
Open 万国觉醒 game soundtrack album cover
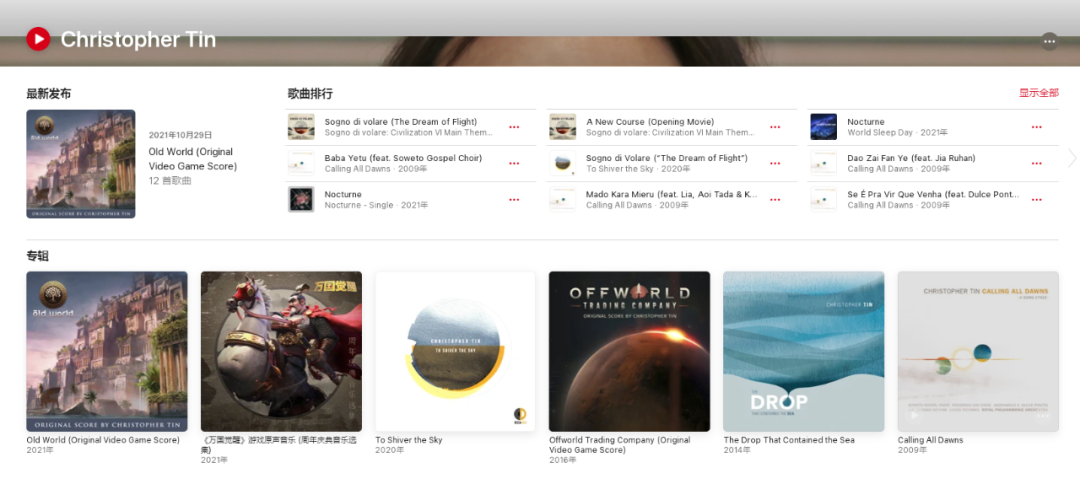281,351
